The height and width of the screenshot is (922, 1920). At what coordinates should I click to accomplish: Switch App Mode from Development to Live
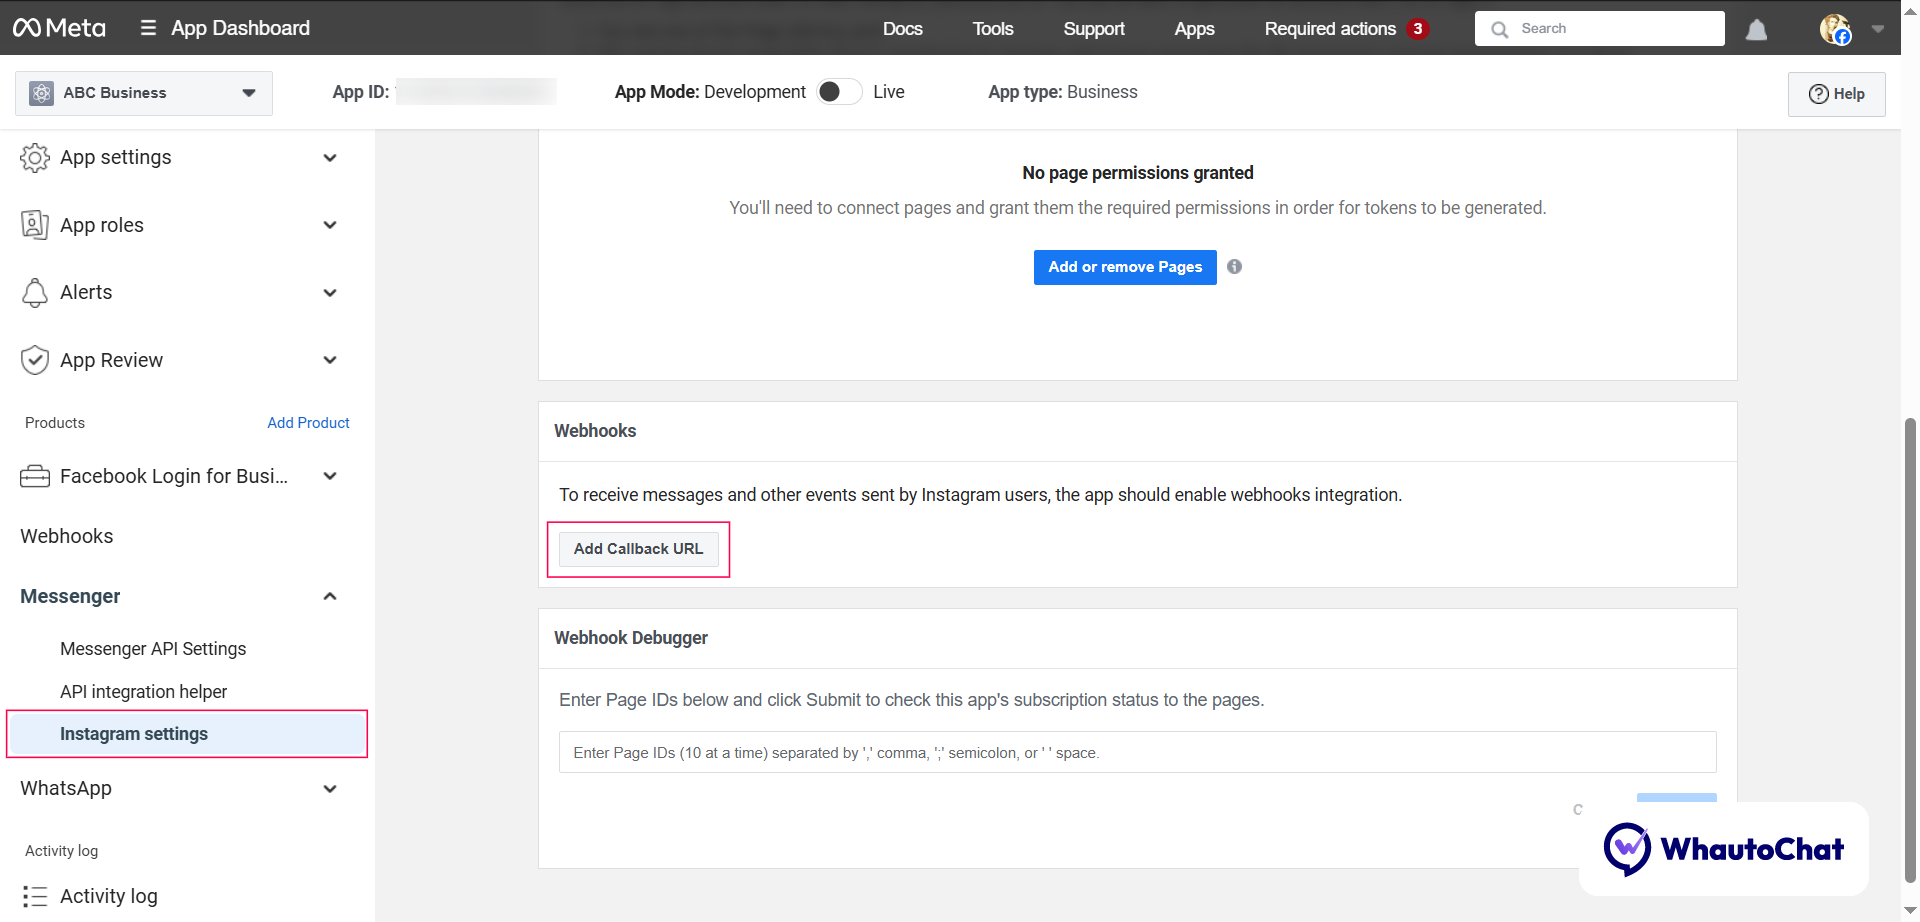[839, 91]
